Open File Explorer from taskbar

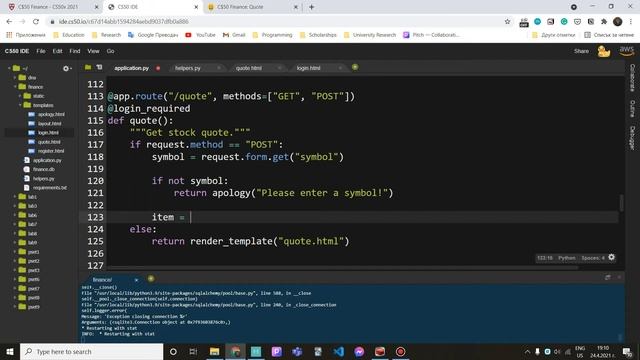[214, 351]
